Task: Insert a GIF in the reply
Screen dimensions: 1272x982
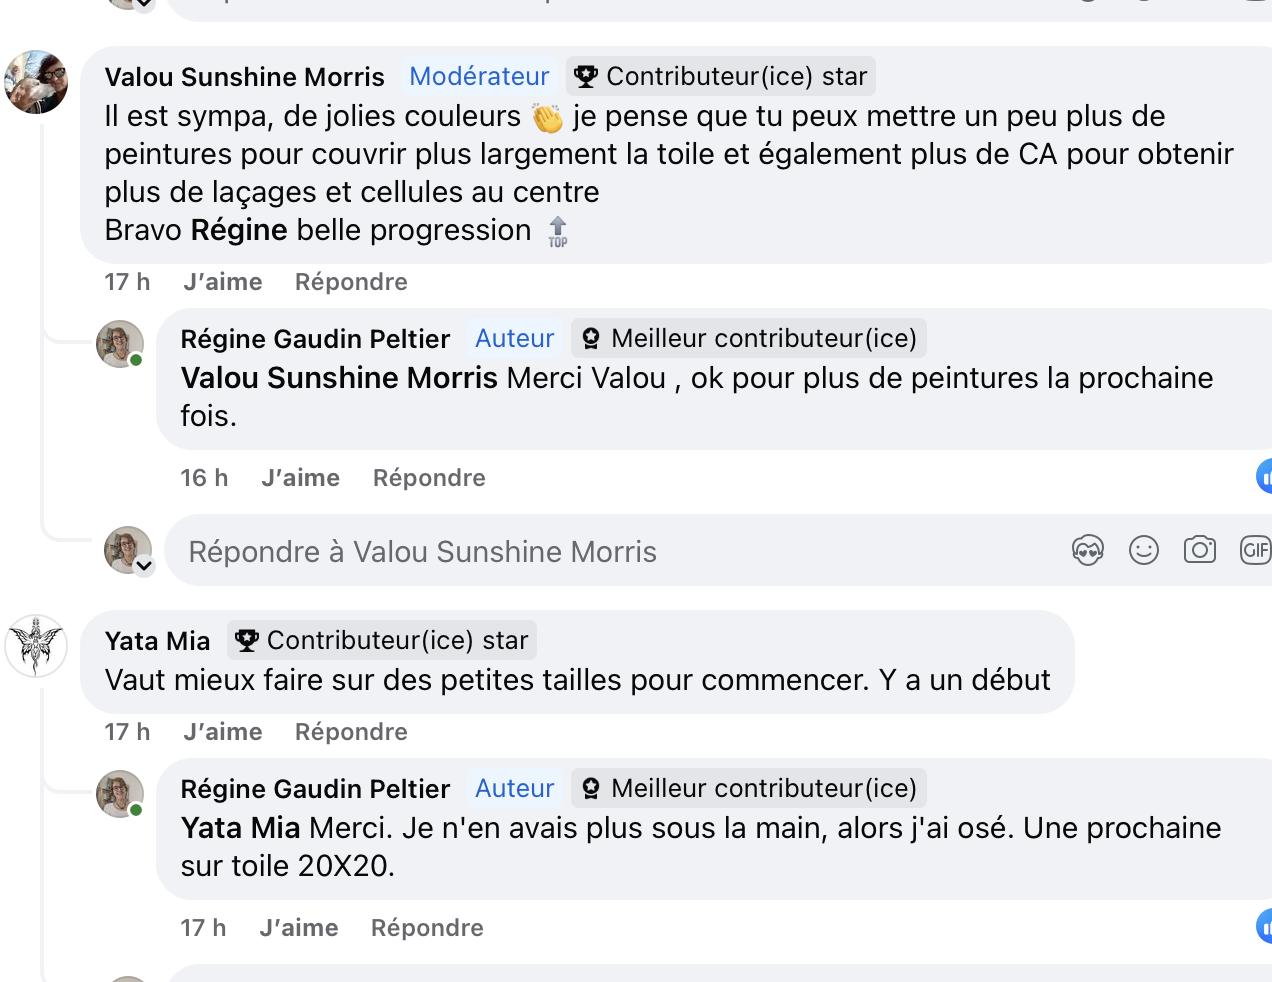Action: click(1255, 550)
